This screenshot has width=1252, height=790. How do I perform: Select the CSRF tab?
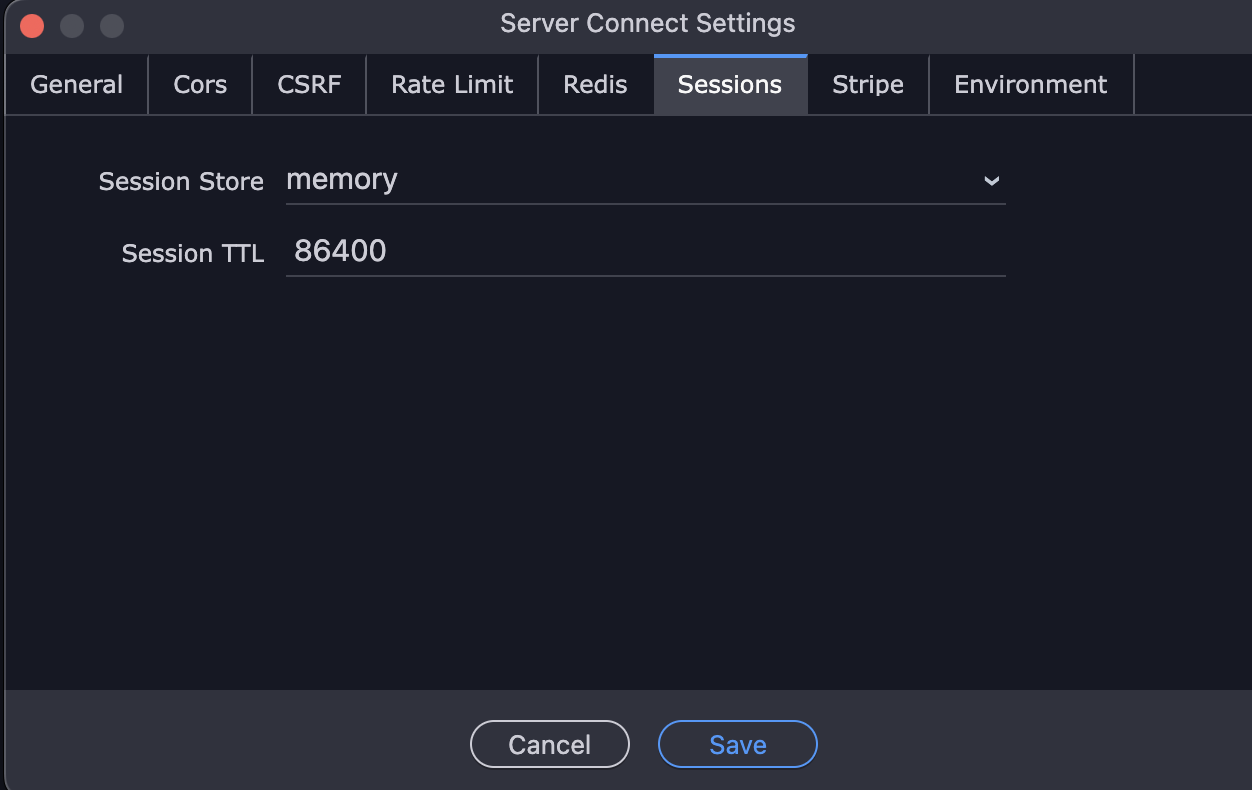pyautogui.click(x=309, y=85)
